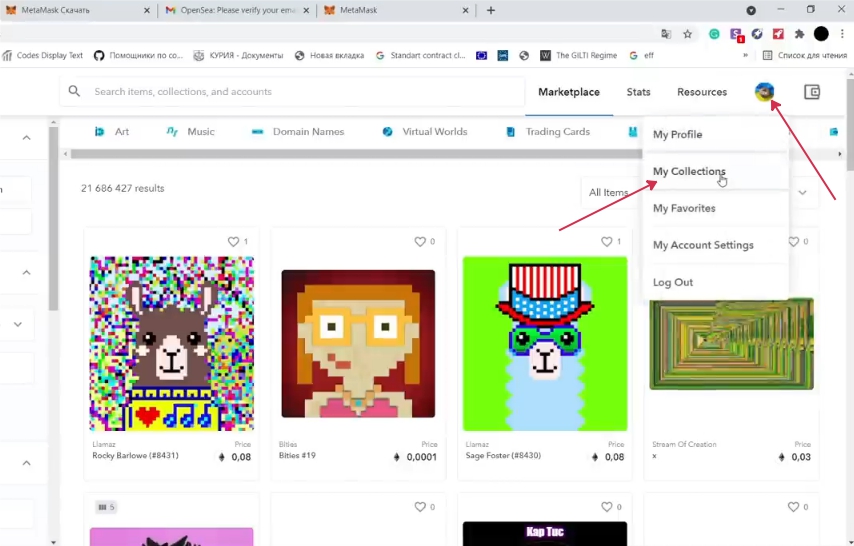Heart the Sage Foster NFT
Image resolution: width=854 pixels, height=546 pixels.
606,242
